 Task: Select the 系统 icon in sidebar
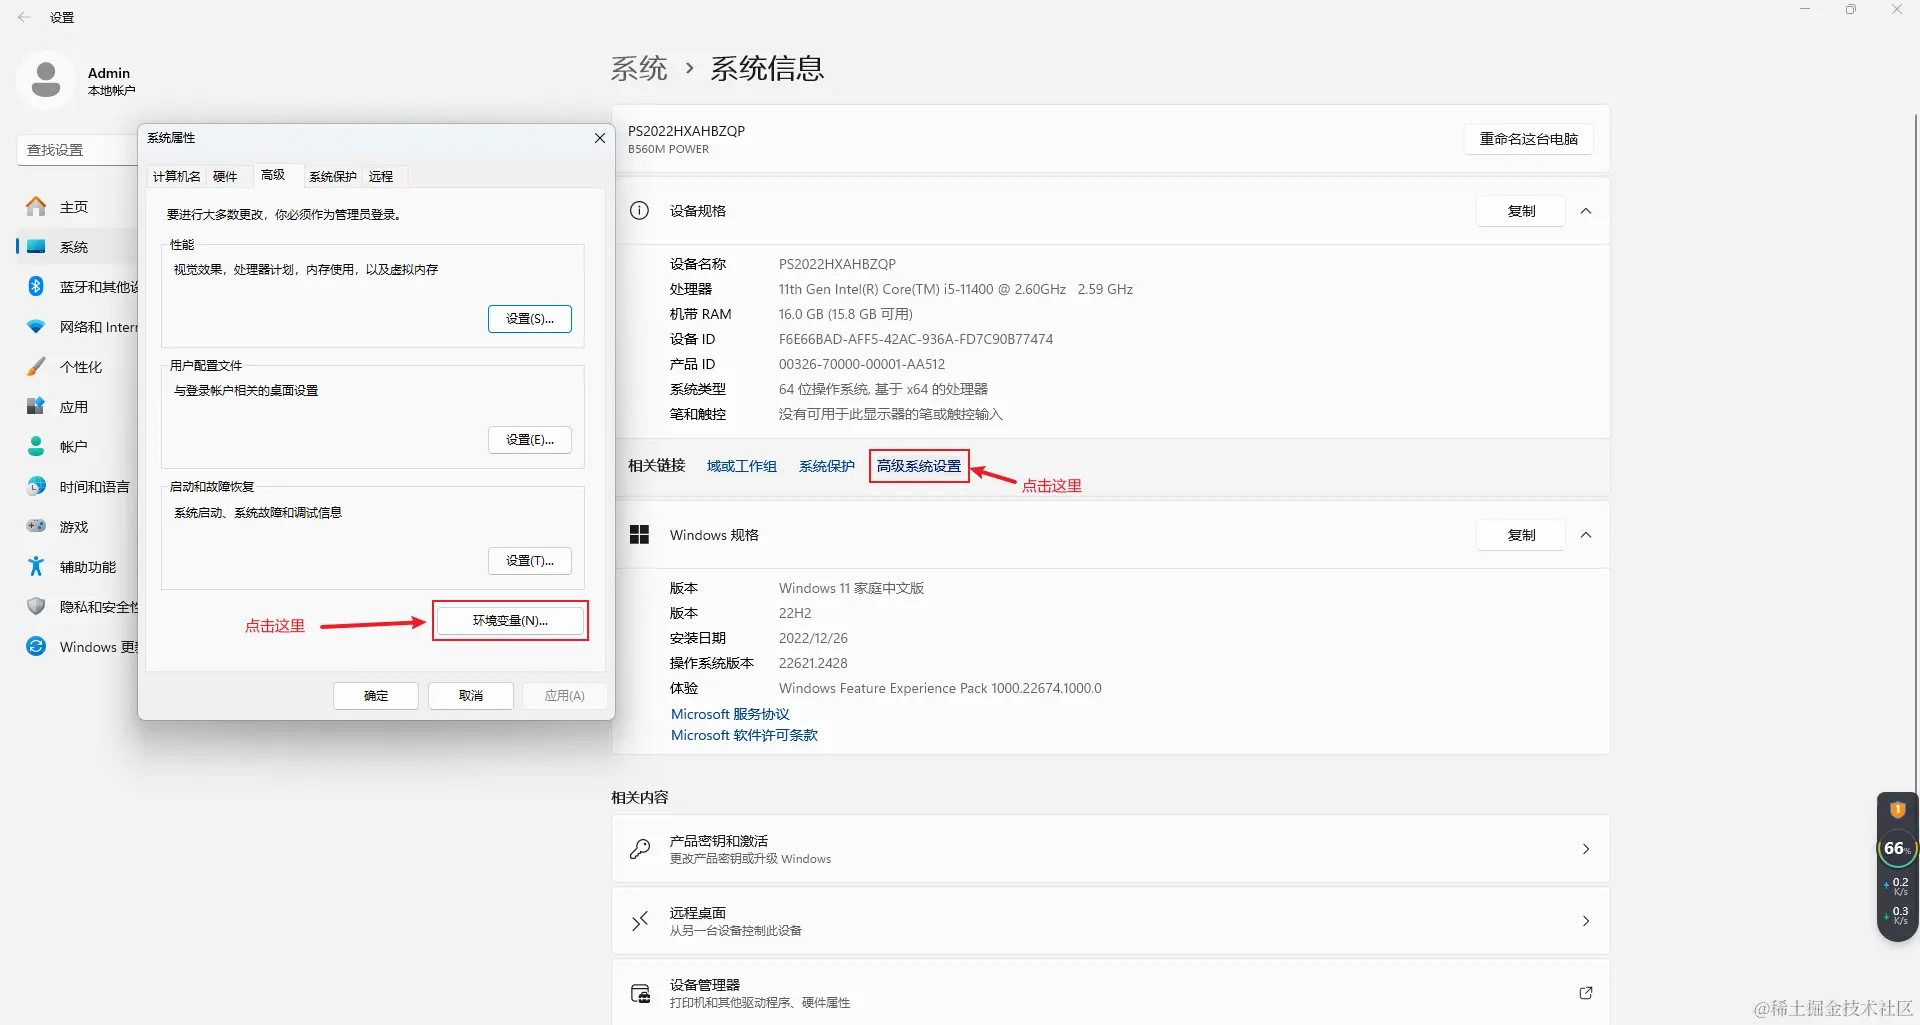click(x=36, y=247)
